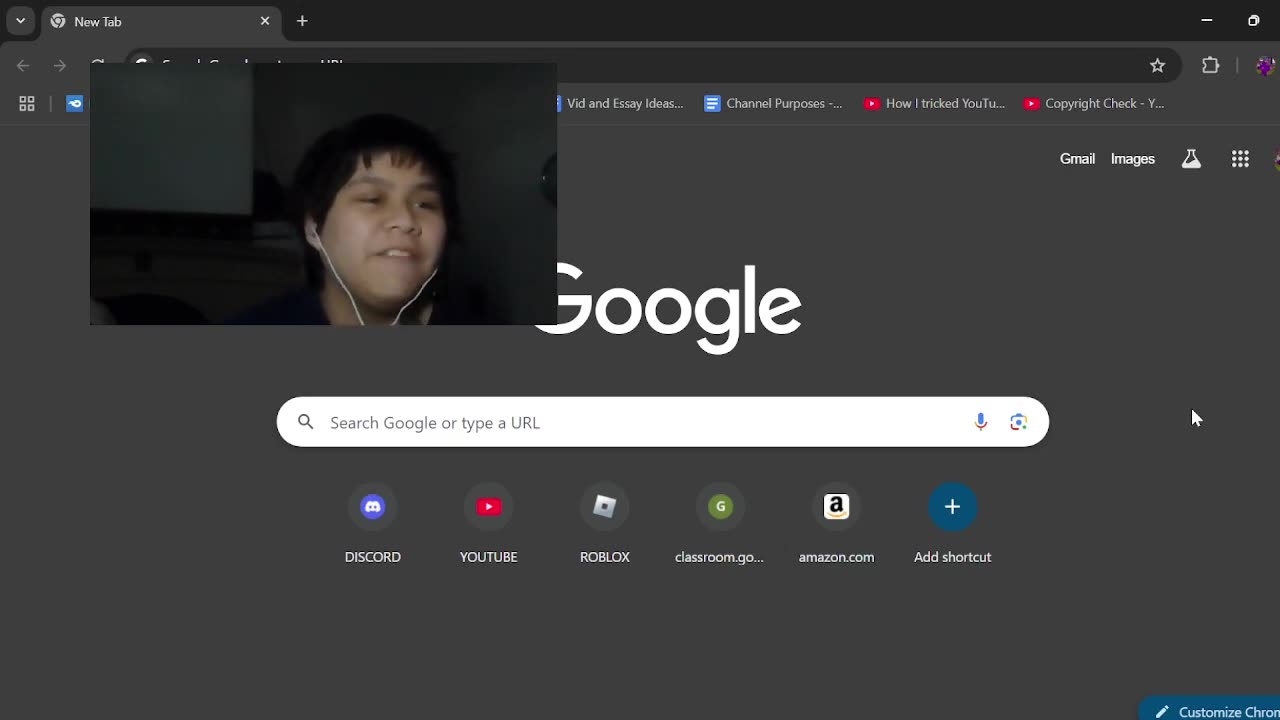Open the amazon.com shortcut
This screenshot has width=1280, height=720.
[x=837, y=525]
